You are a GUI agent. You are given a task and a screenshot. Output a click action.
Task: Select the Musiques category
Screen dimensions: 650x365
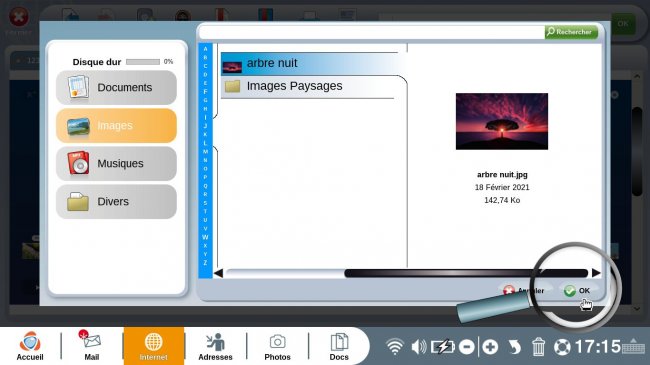[x=116, y=163]
